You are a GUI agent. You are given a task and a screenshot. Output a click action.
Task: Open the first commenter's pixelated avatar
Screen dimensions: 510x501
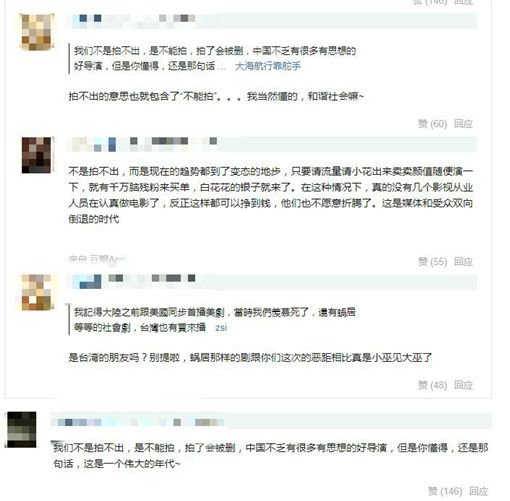(x=37, y=32)
